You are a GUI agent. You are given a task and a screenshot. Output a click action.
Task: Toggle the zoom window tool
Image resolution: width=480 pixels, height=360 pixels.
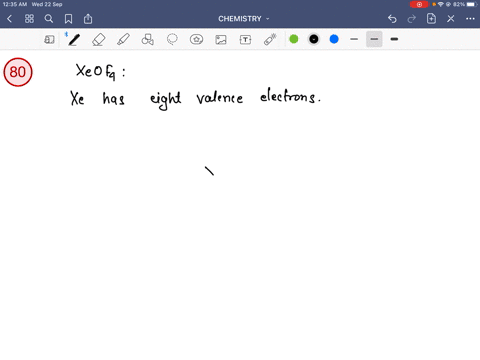[x=49, y=40]
